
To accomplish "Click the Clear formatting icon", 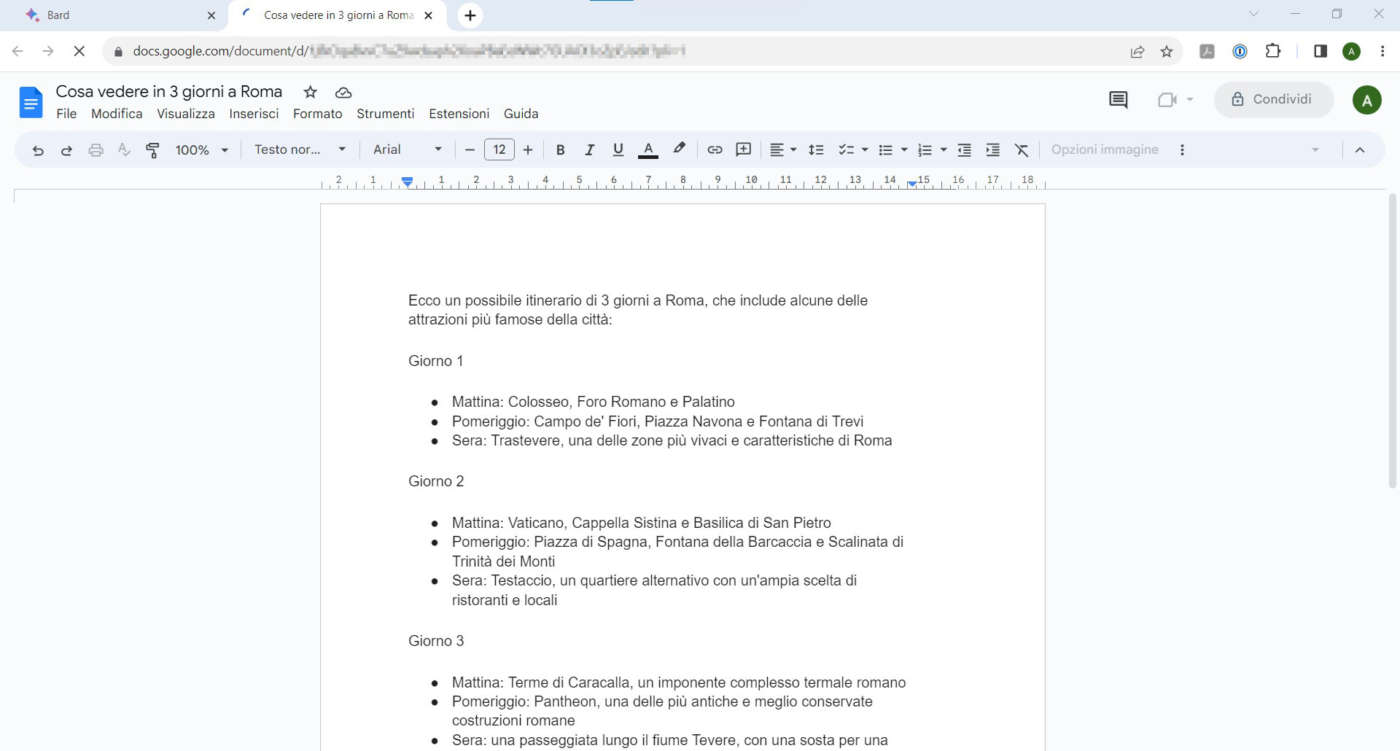I will [1021, 150].
